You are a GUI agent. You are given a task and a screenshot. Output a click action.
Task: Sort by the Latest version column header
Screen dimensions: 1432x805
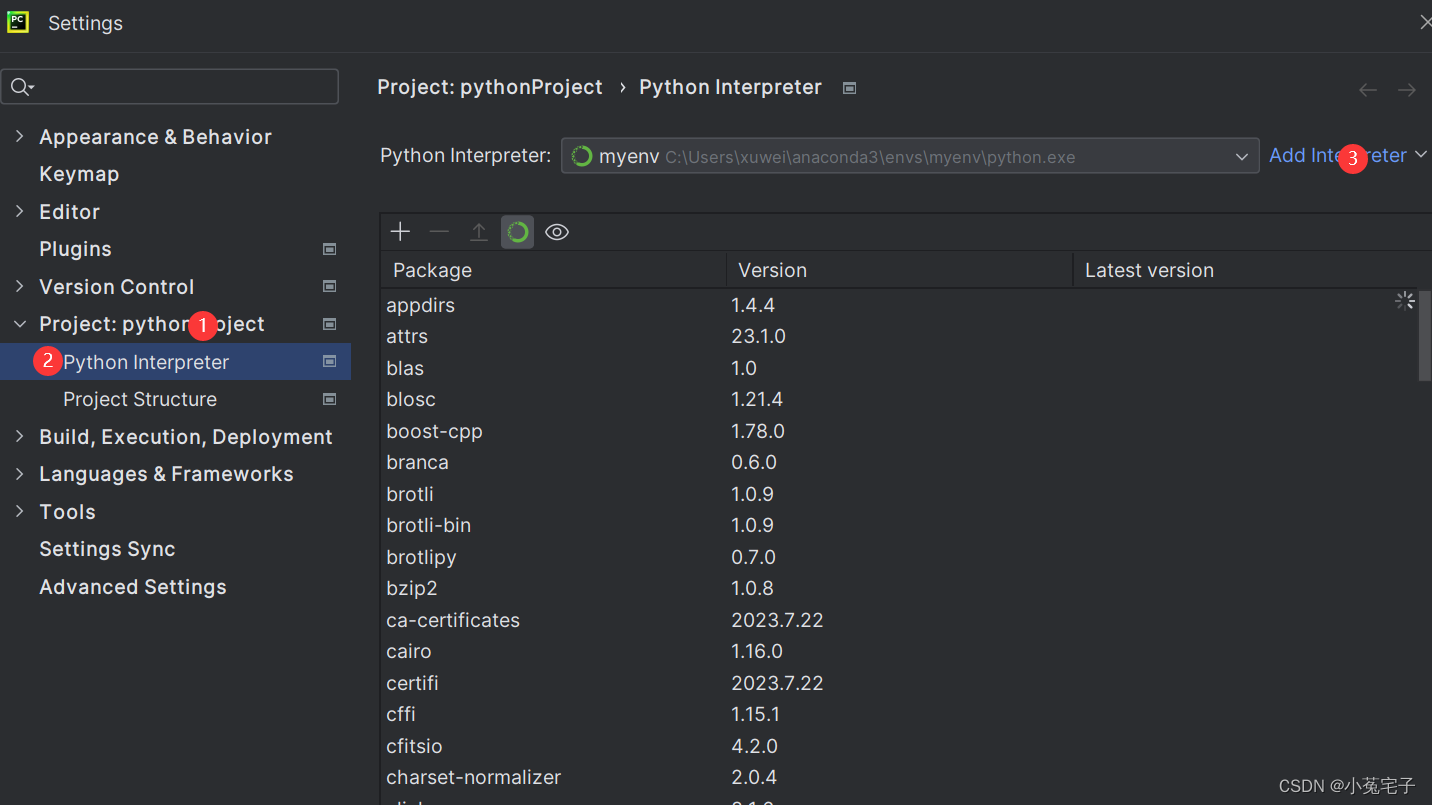click(x=1252, y=270)
